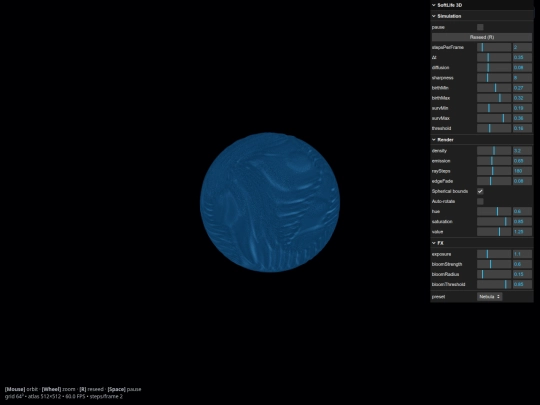Click the blue simulated sphere

(270, 202)
